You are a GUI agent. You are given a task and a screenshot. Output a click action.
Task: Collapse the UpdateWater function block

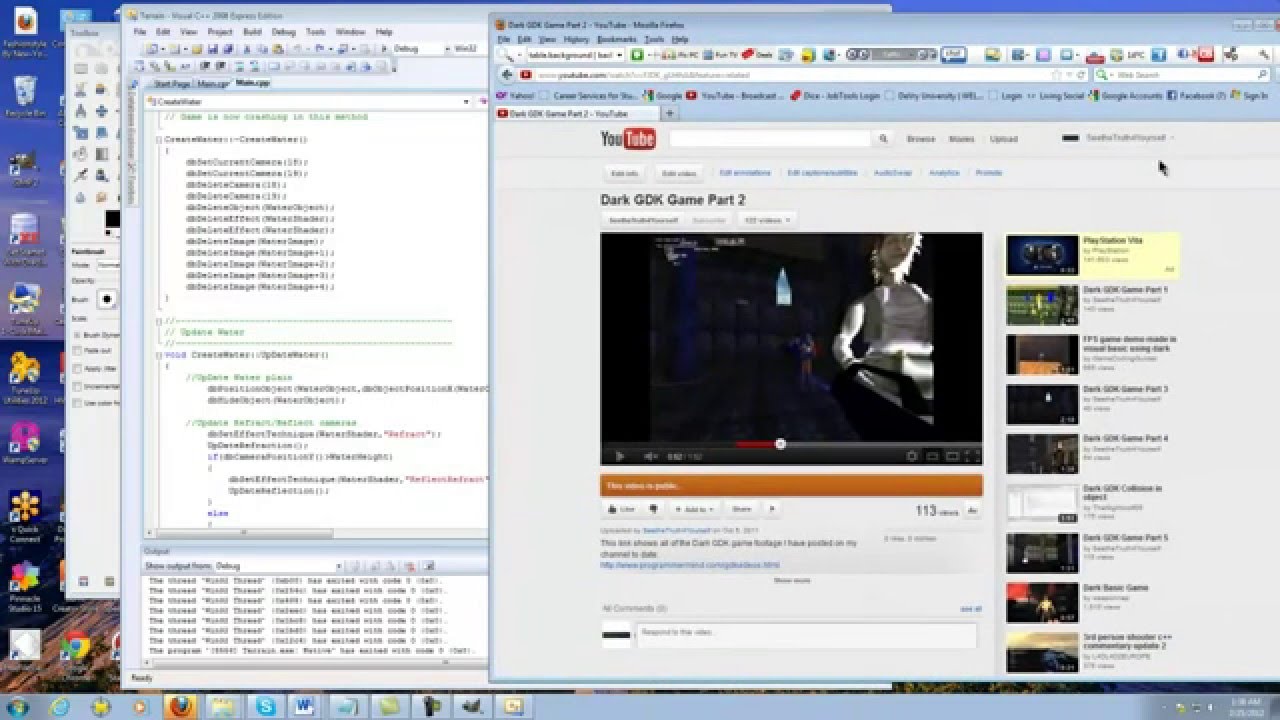click(160, 355)
